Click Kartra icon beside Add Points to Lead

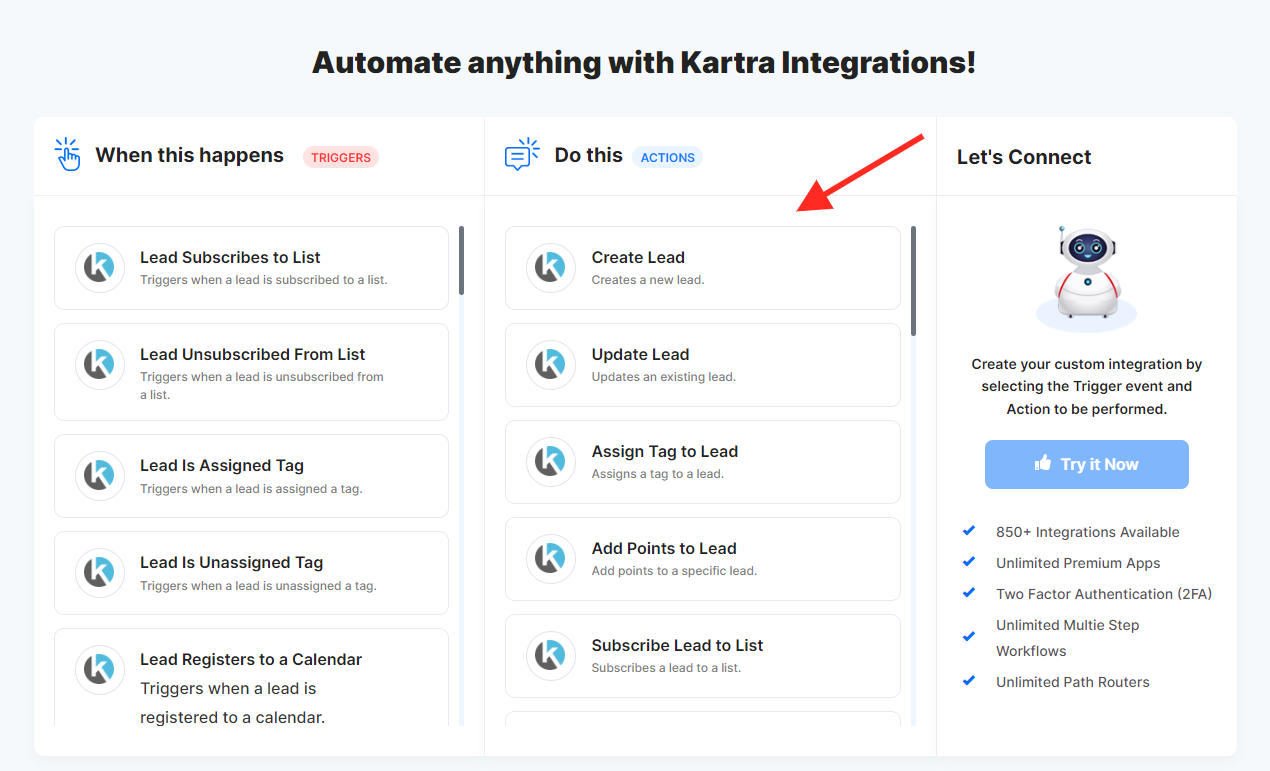coord(551,559)
